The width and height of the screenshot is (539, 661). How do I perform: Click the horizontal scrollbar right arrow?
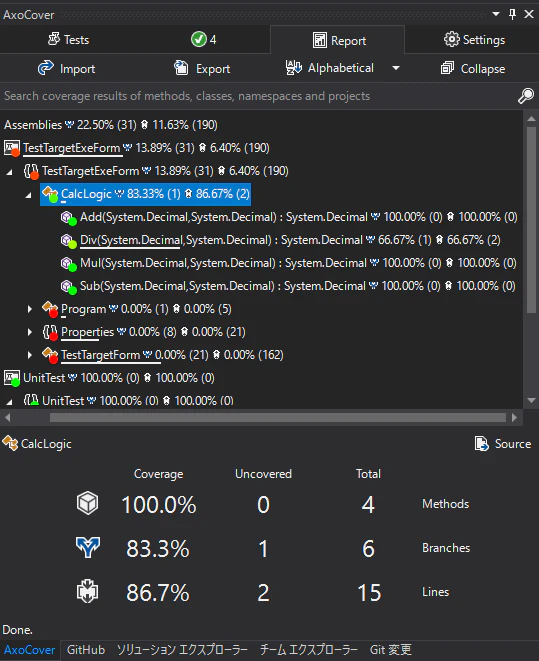(x=514, y=418)
